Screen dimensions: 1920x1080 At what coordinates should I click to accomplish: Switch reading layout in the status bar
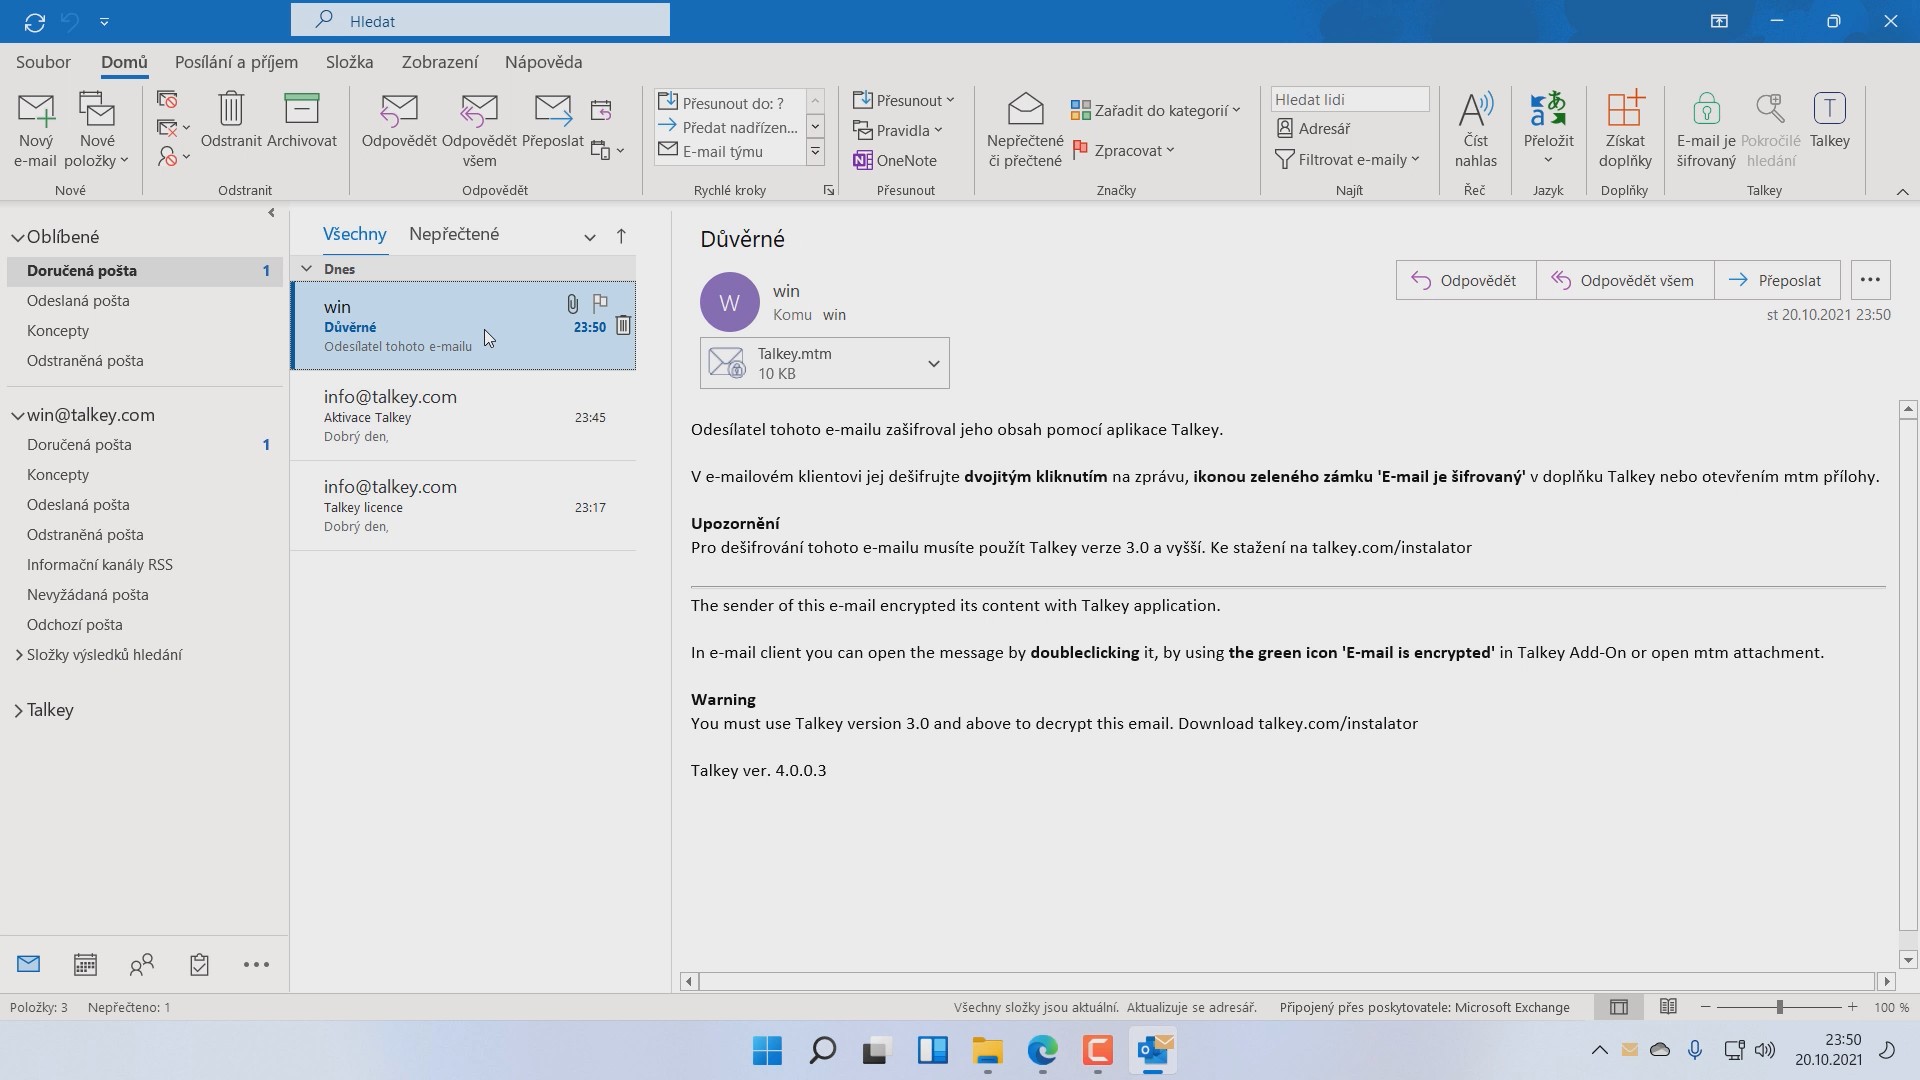coord(1668,1007)
